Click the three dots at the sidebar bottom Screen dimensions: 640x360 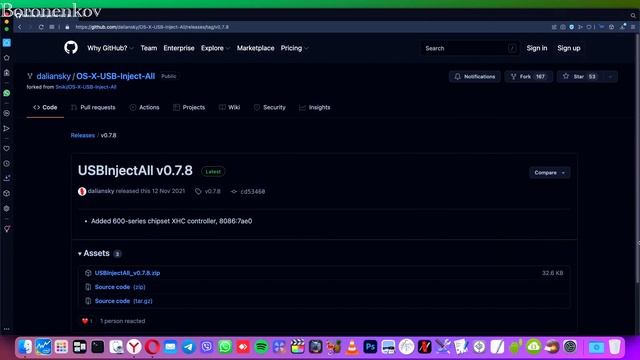click(7, 329)
